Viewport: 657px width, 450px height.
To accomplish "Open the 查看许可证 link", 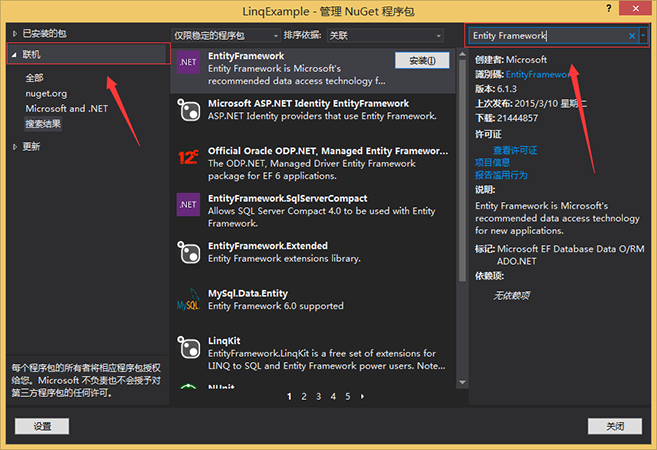I will point(515,150).
